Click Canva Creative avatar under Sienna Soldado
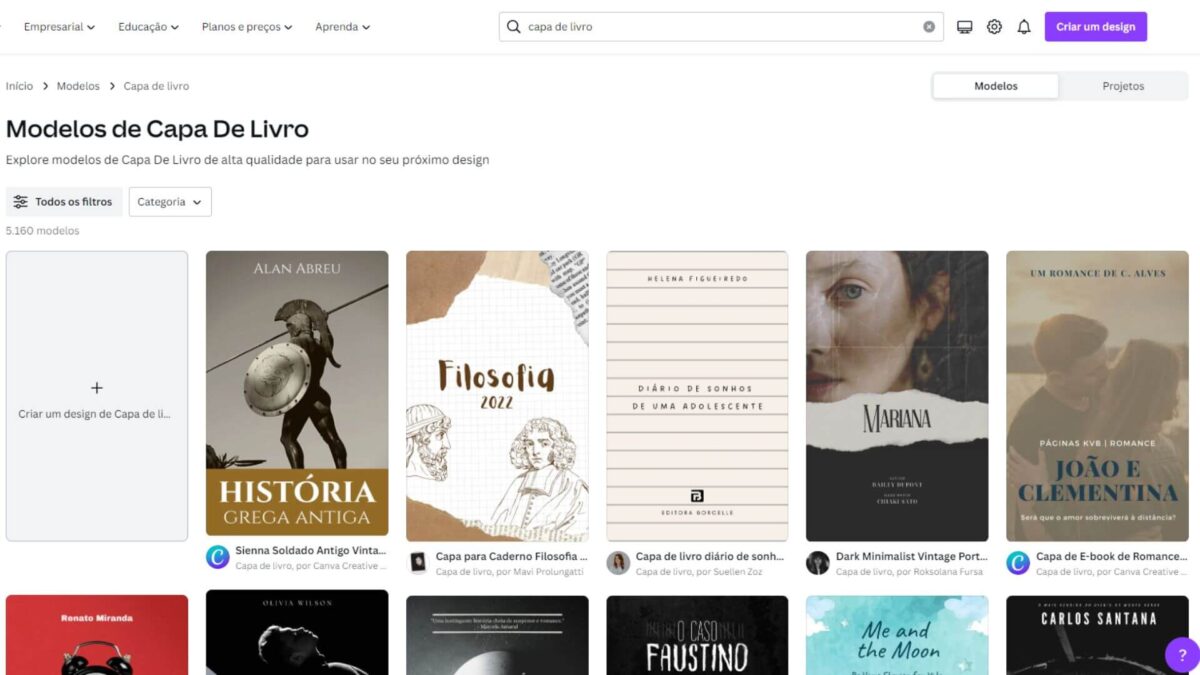Screen dimensions: 1200x675 [x=218, y=557]
